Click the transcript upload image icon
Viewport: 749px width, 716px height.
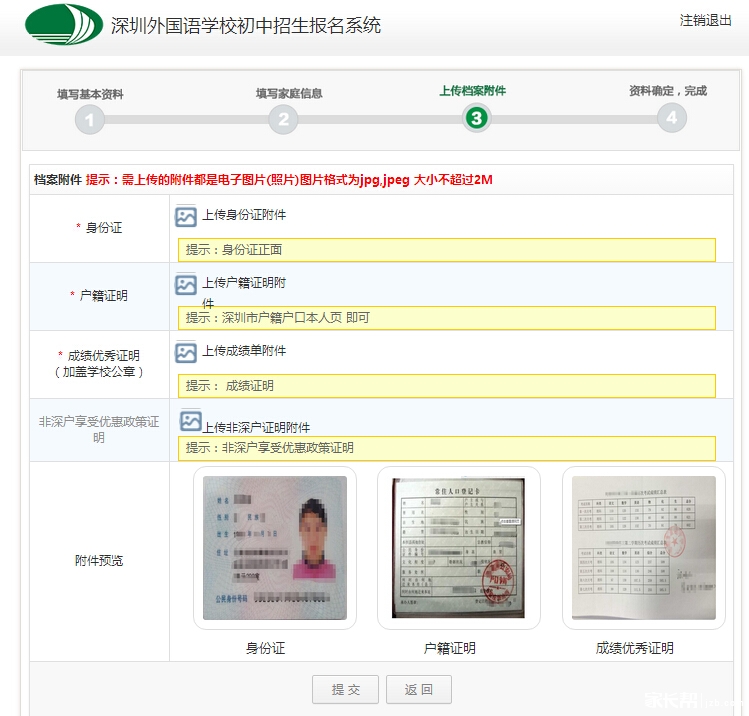[x=186, y=352]
